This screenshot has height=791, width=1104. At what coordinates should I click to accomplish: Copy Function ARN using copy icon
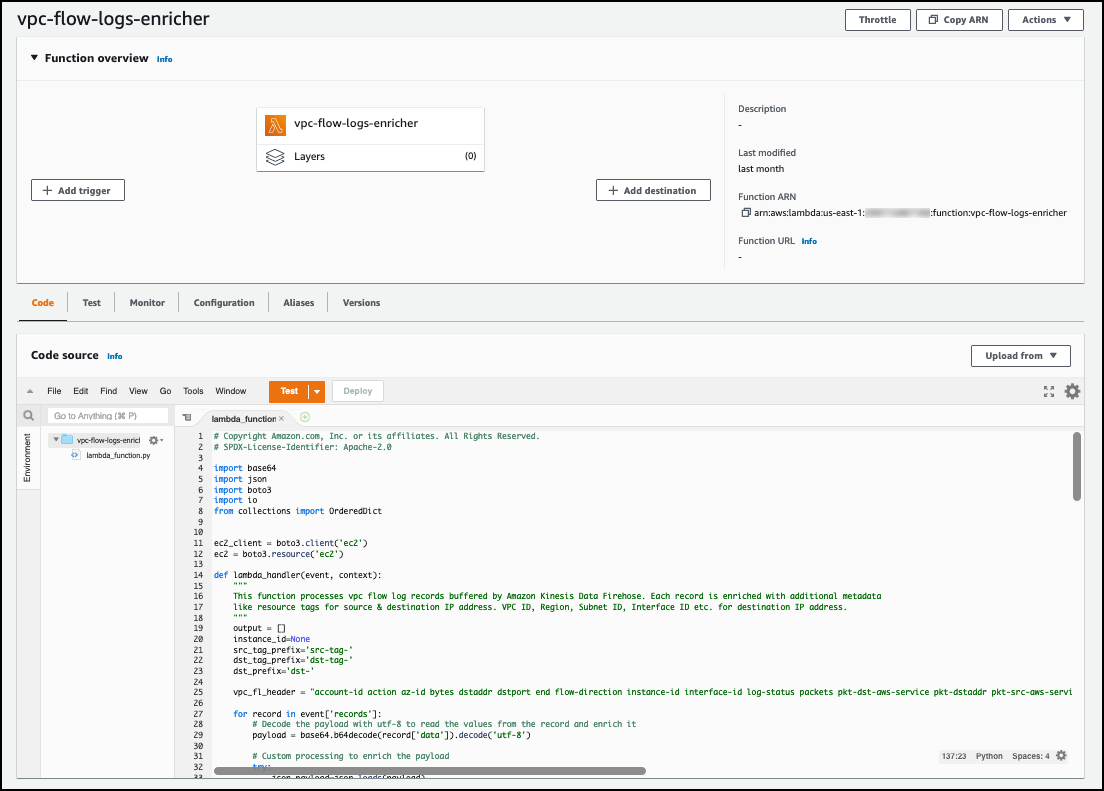pos(746,213)
